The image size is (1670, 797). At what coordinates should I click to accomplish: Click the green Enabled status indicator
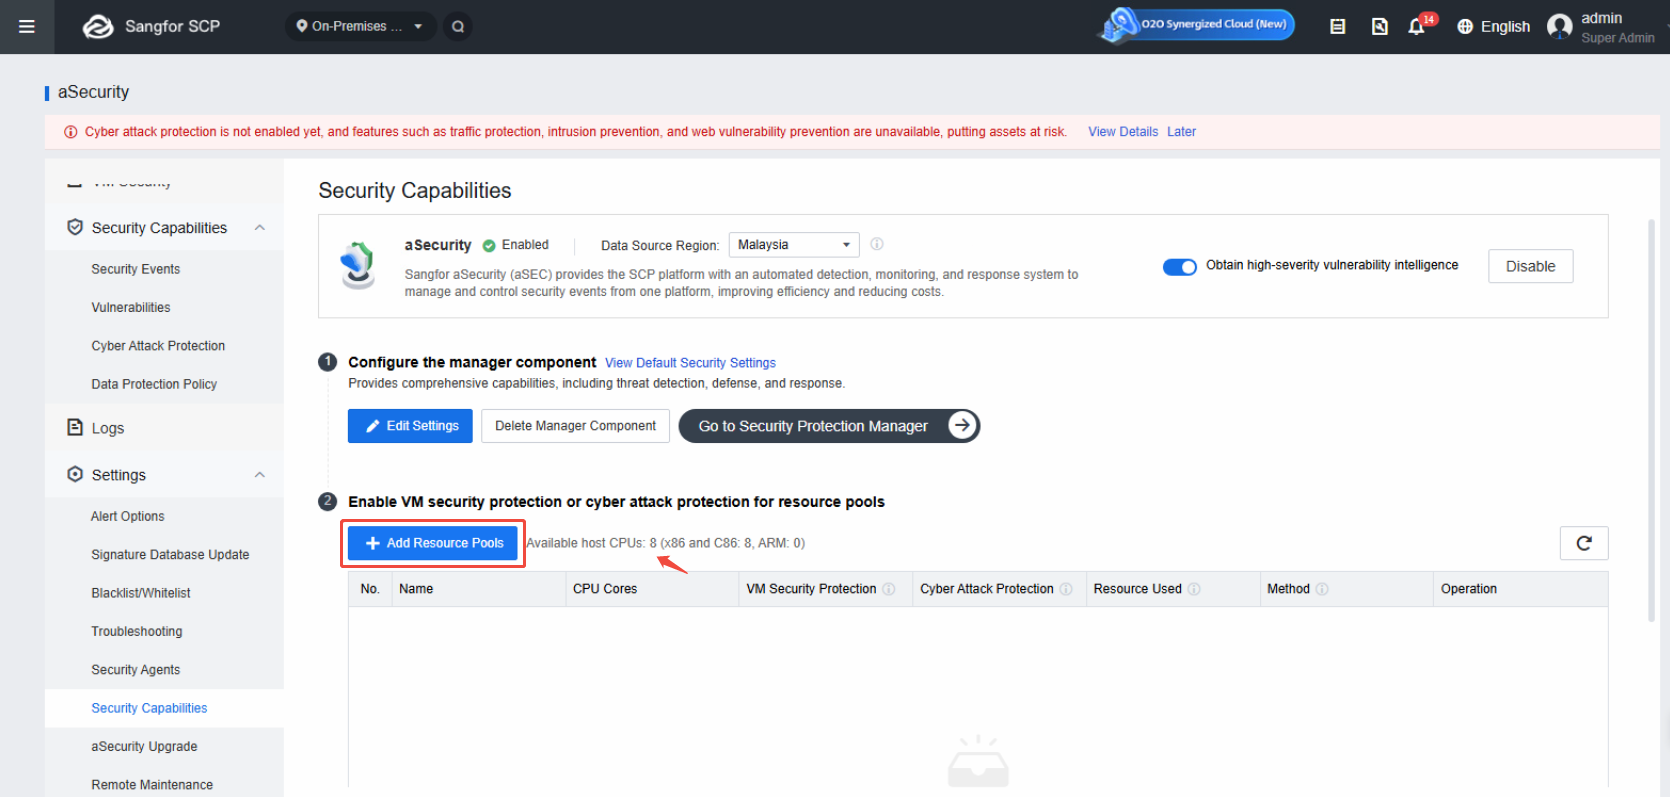[516, 245]
